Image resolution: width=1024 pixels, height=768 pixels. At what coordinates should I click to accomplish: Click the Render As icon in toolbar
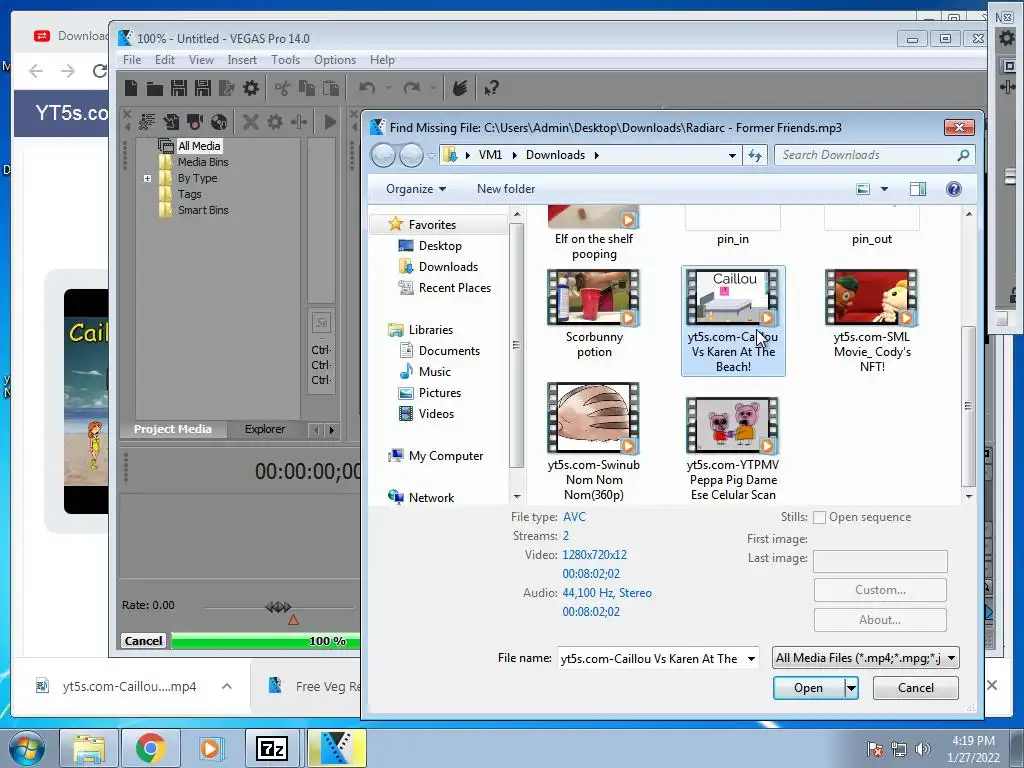[227, 88]
